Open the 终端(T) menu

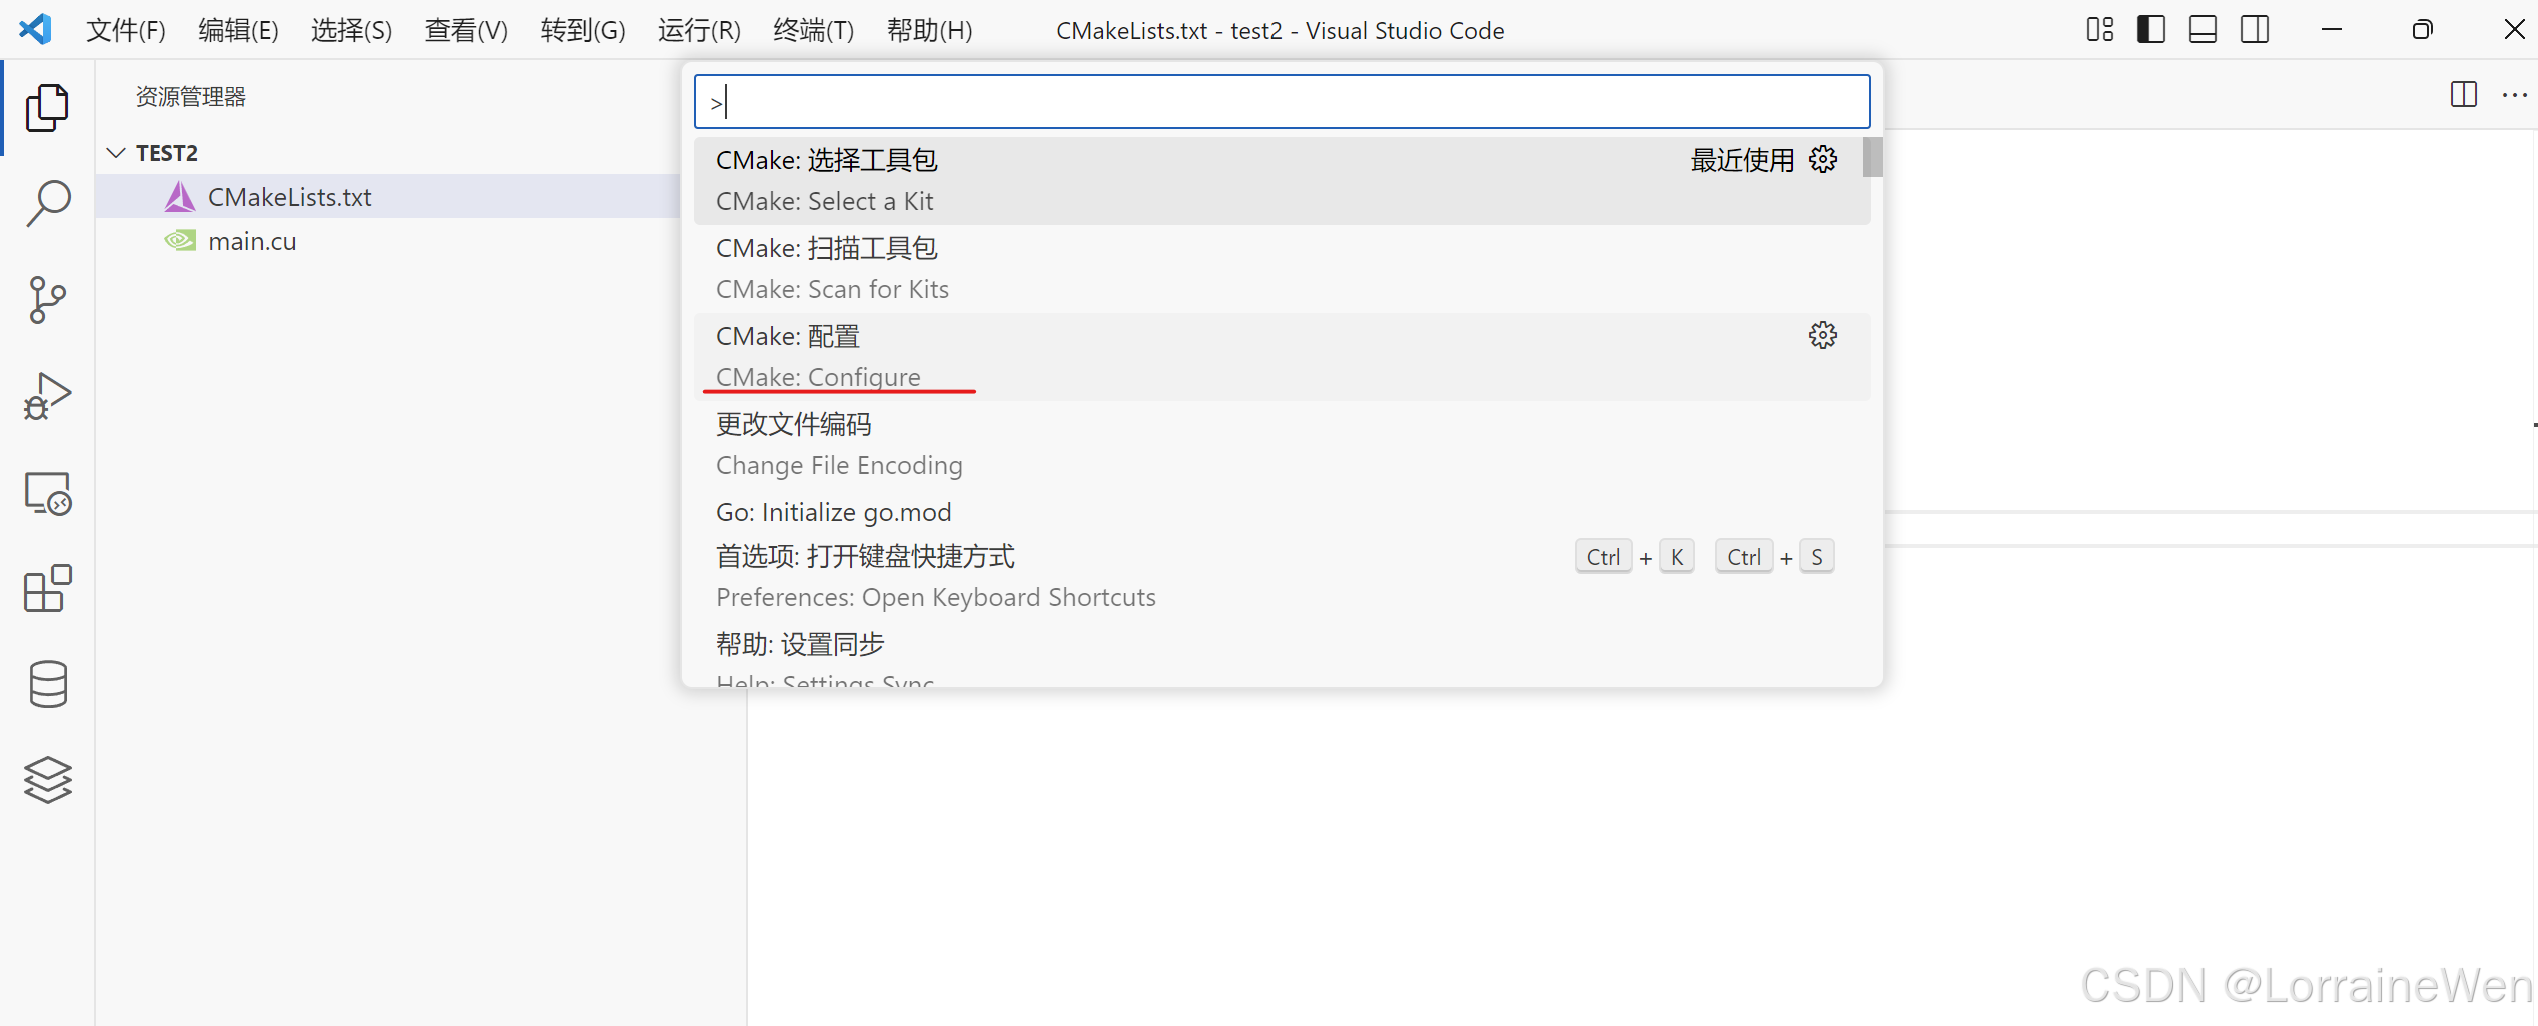click(813, 30)
